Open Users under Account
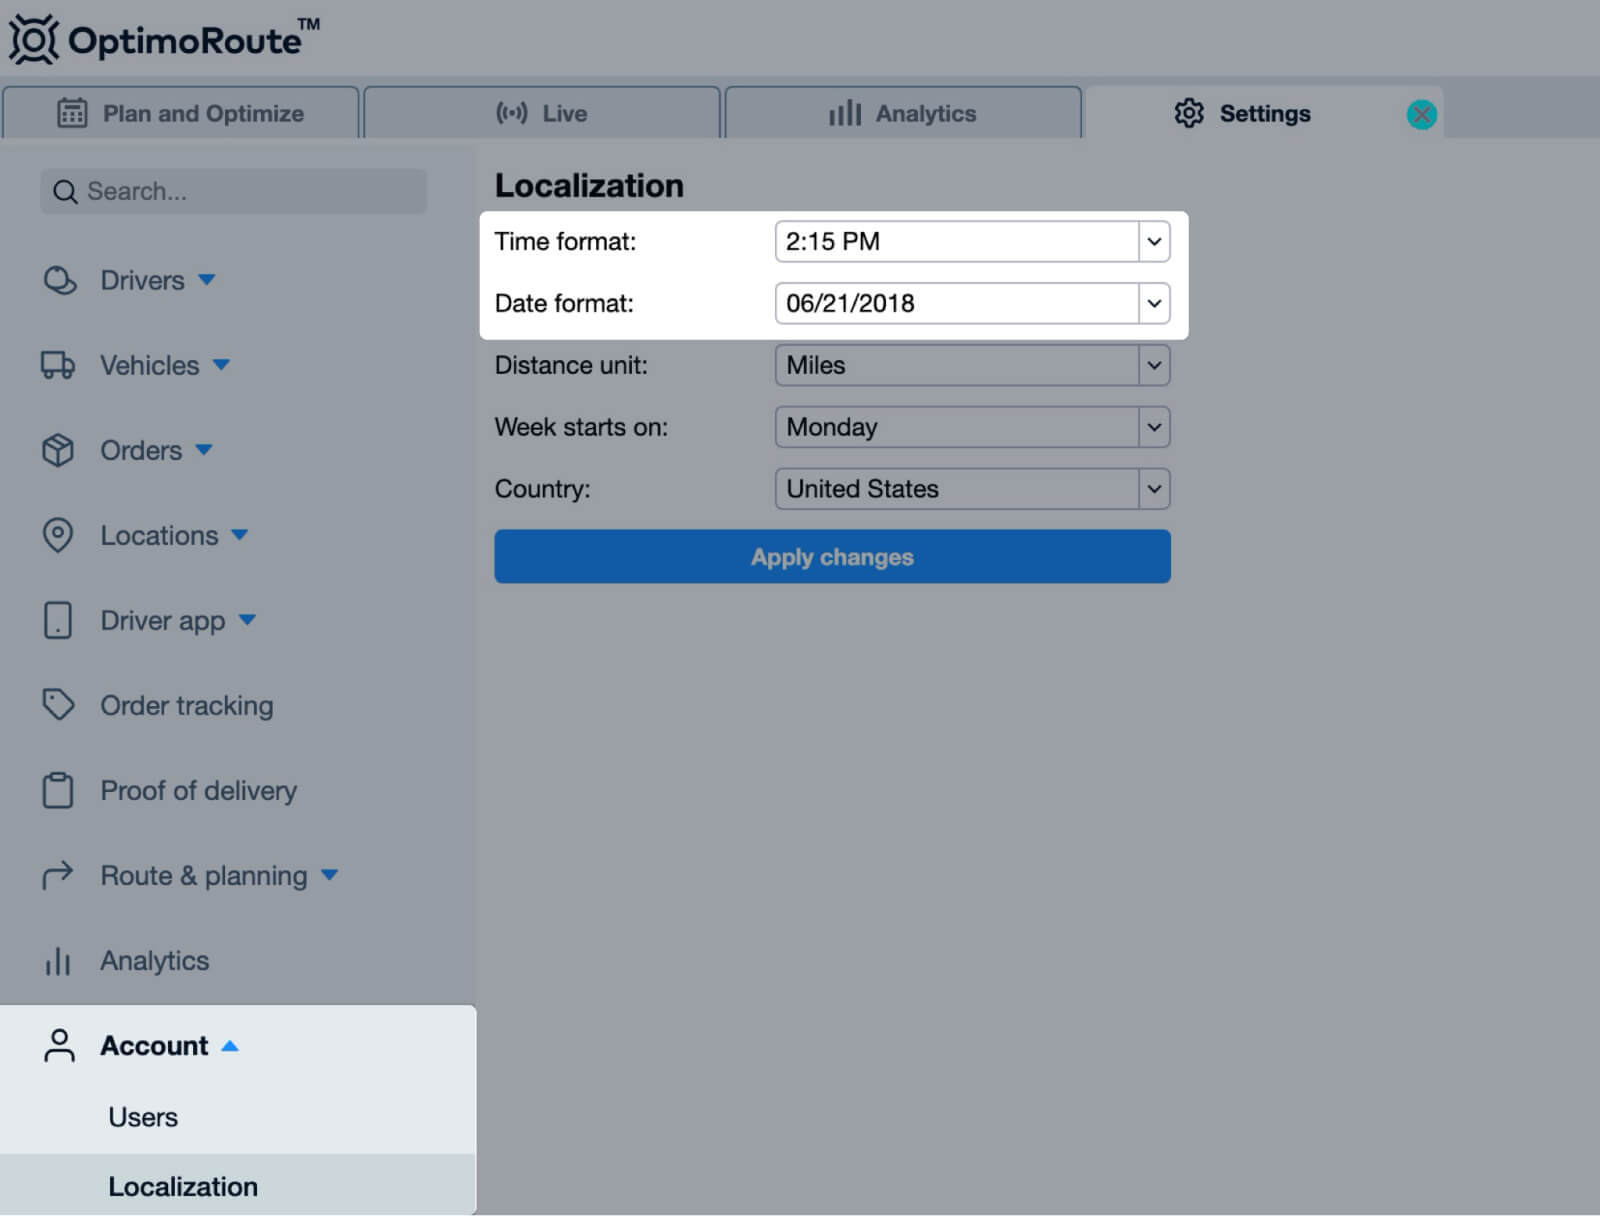 [143, 1118]
